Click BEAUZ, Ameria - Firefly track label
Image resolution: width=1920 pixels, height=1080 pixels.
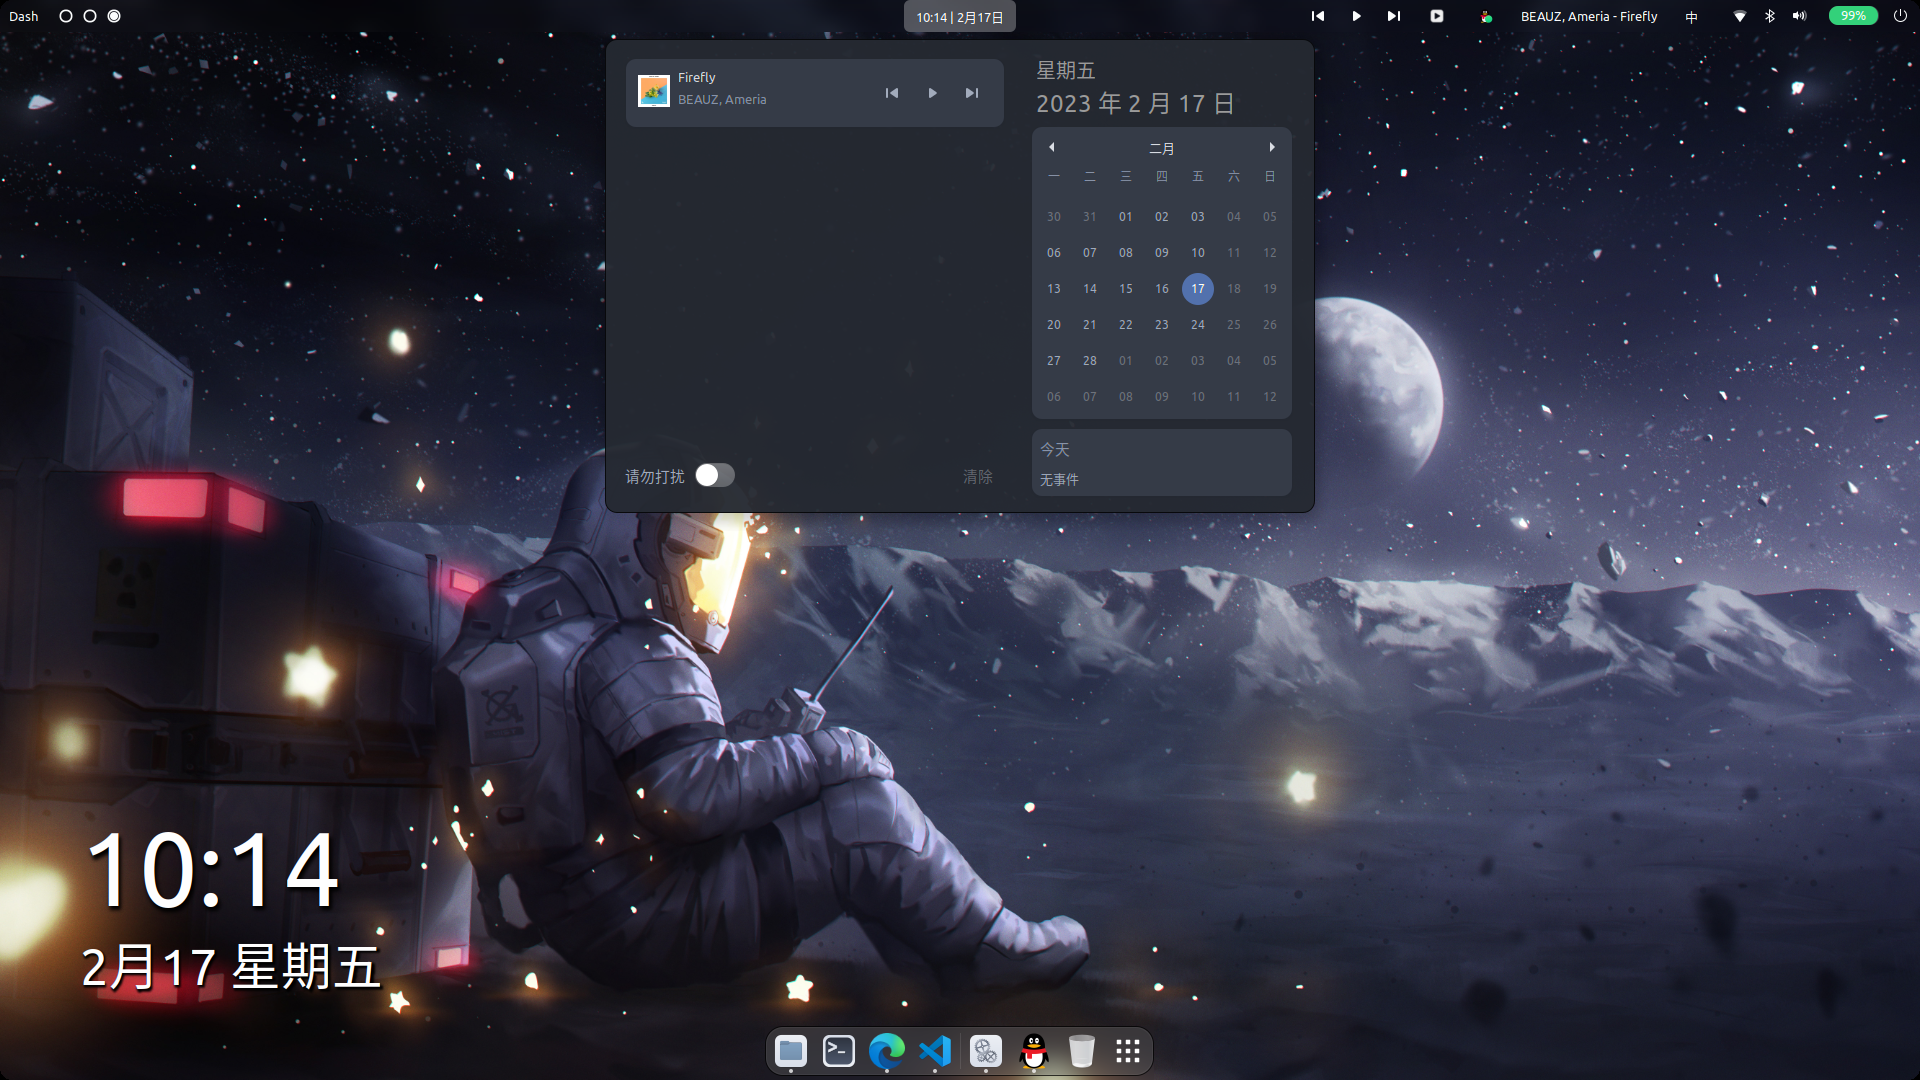coord(1589,16)
